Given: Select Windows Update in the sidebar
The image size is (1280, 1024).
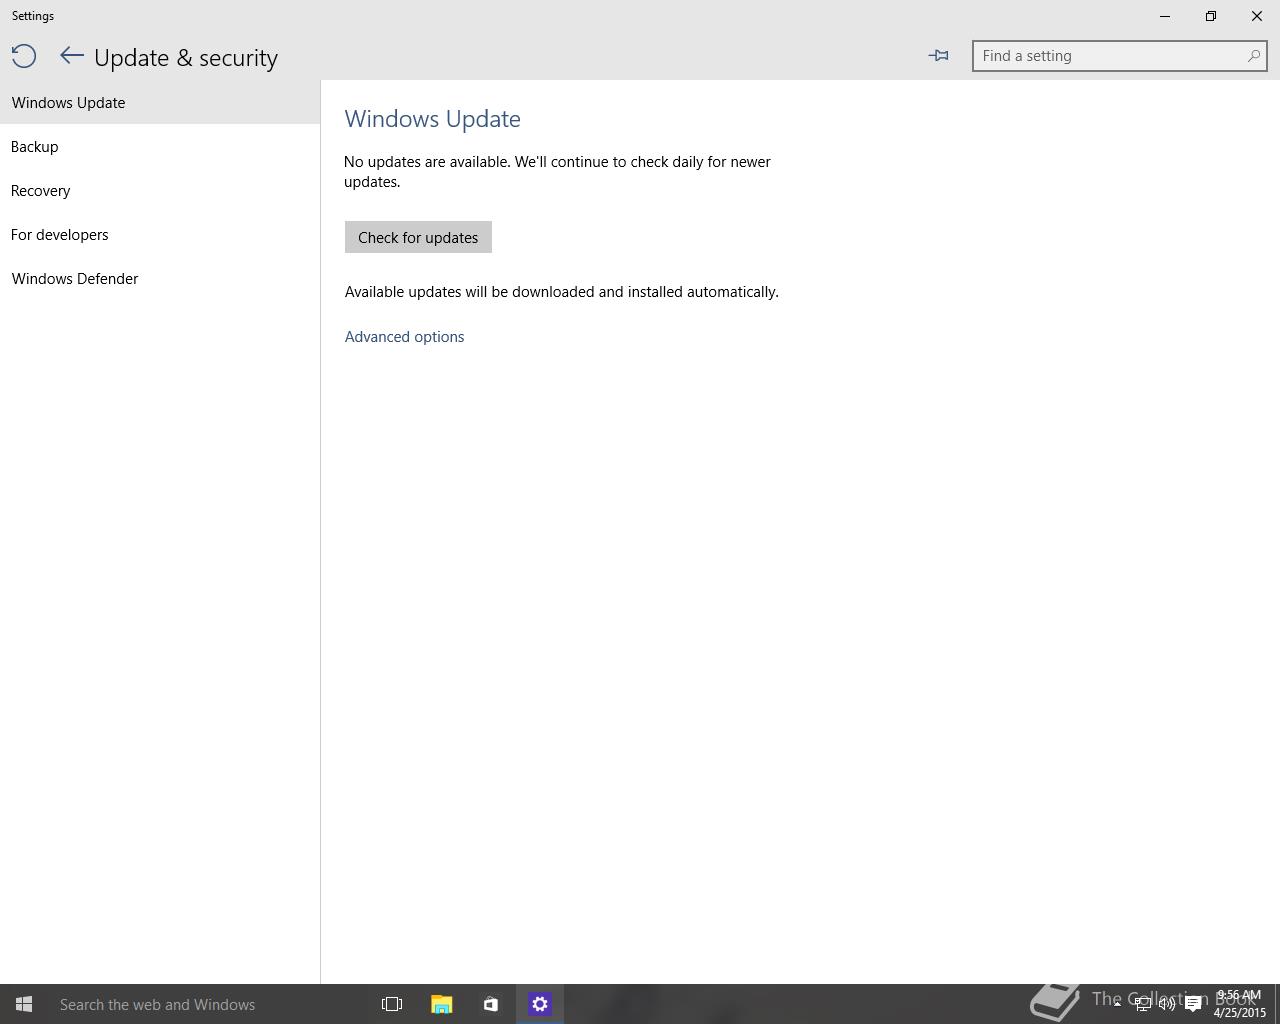Looking at the screenshot, I should coord(160,102).
